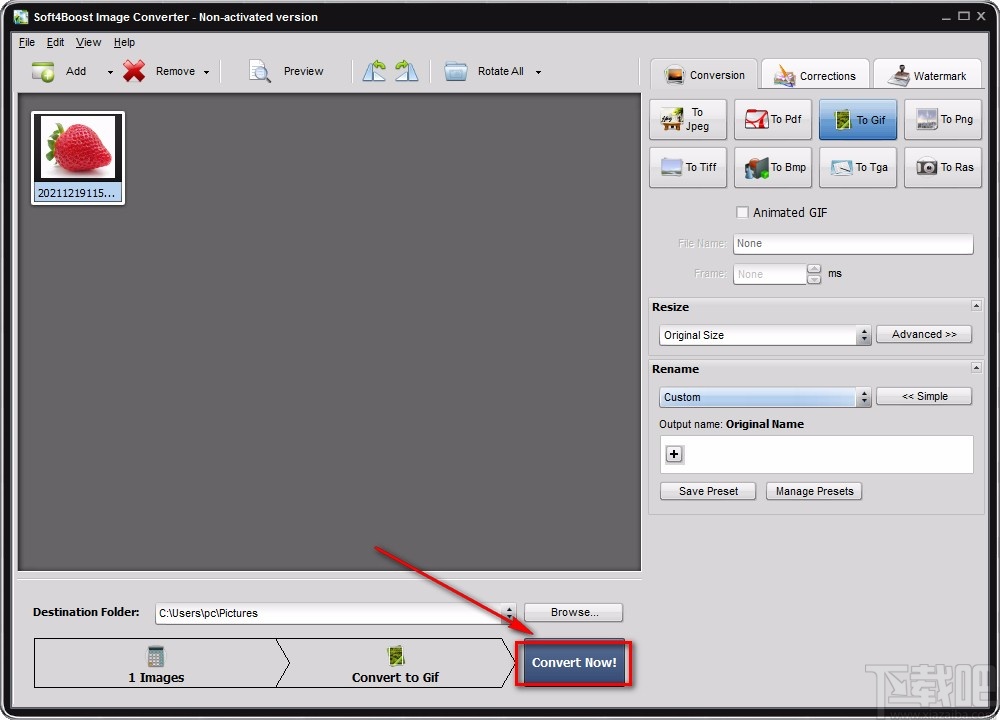Click the Rotate All toolbar label
This screenshot has width=1000, height=720.
(501, 71)
